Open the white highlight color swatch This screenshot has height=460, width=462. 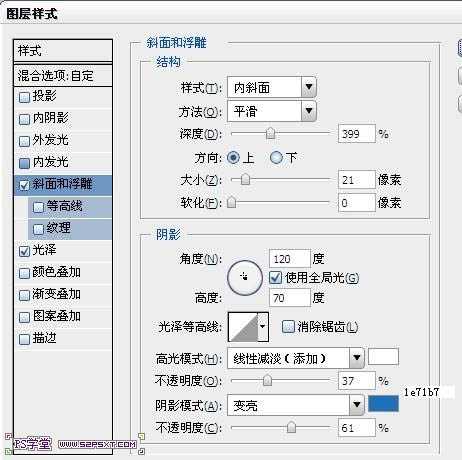tap(383, 357)
